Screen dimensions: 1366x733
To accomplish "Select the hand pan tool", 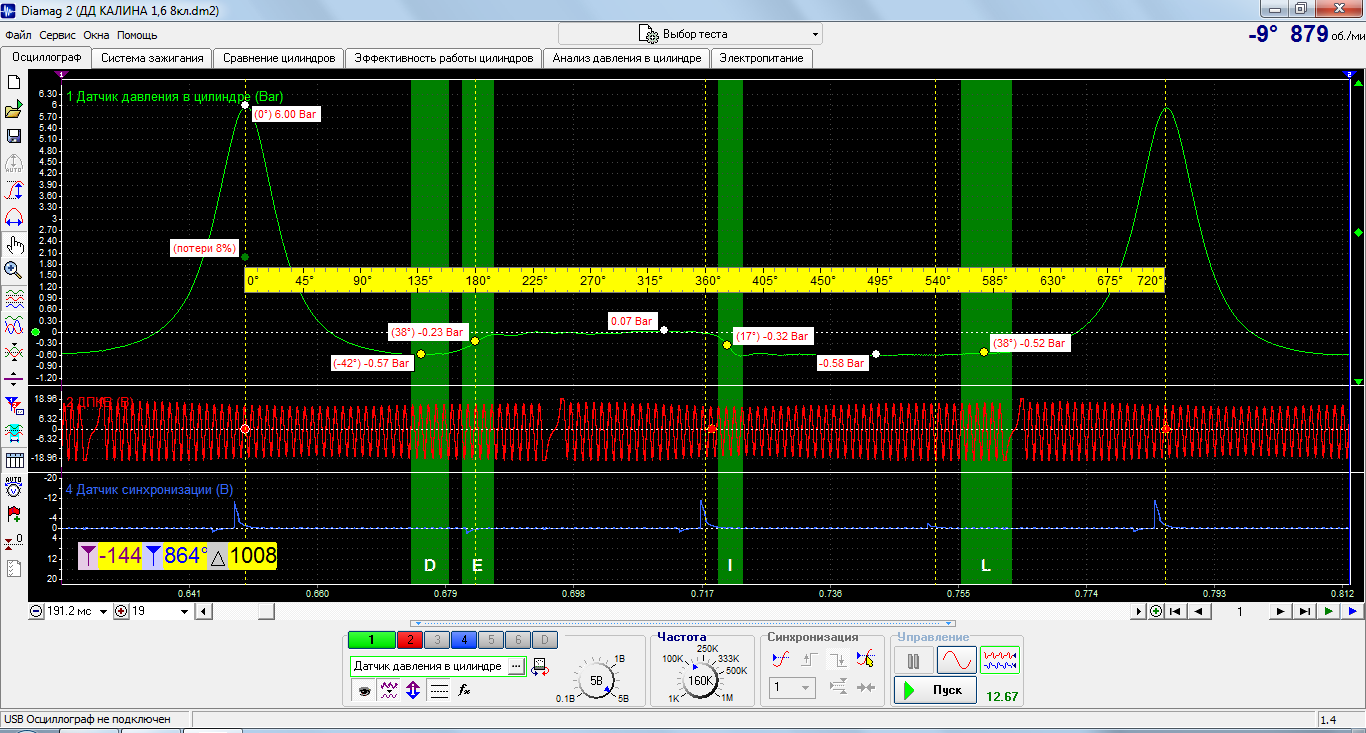I will 14,245.
